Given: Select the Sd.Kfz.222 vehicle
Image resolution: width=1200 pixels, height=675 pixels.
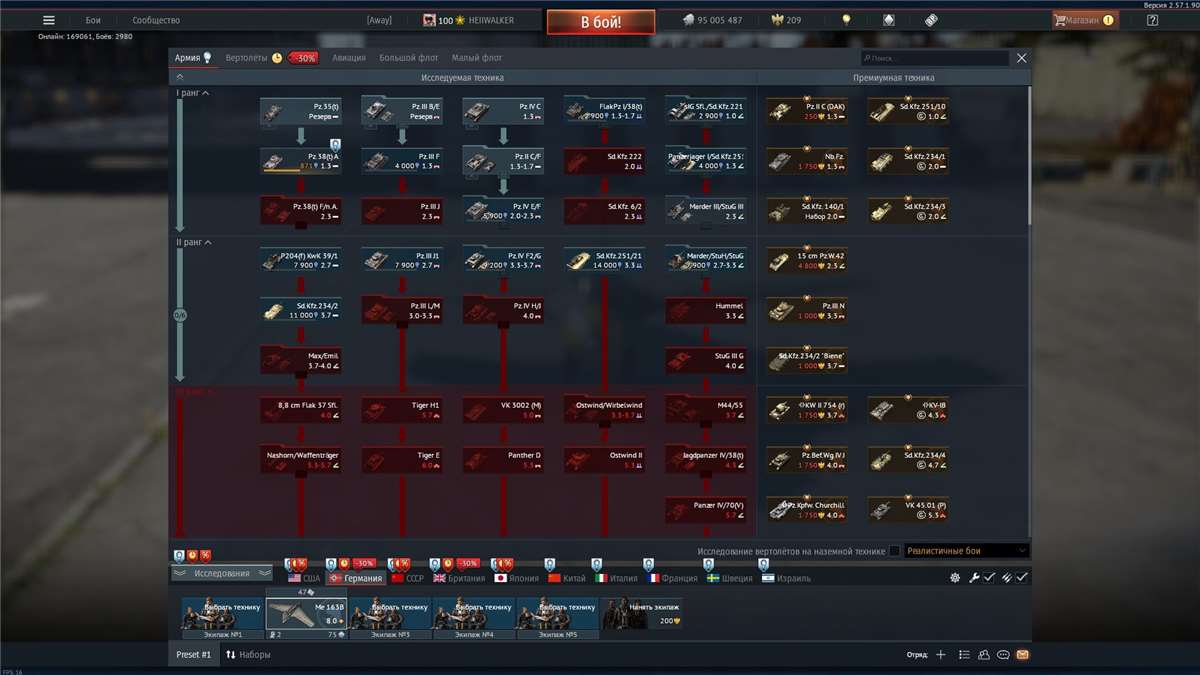Looking at the screenshot, I should pyautogui.click(x=604, y=160).
